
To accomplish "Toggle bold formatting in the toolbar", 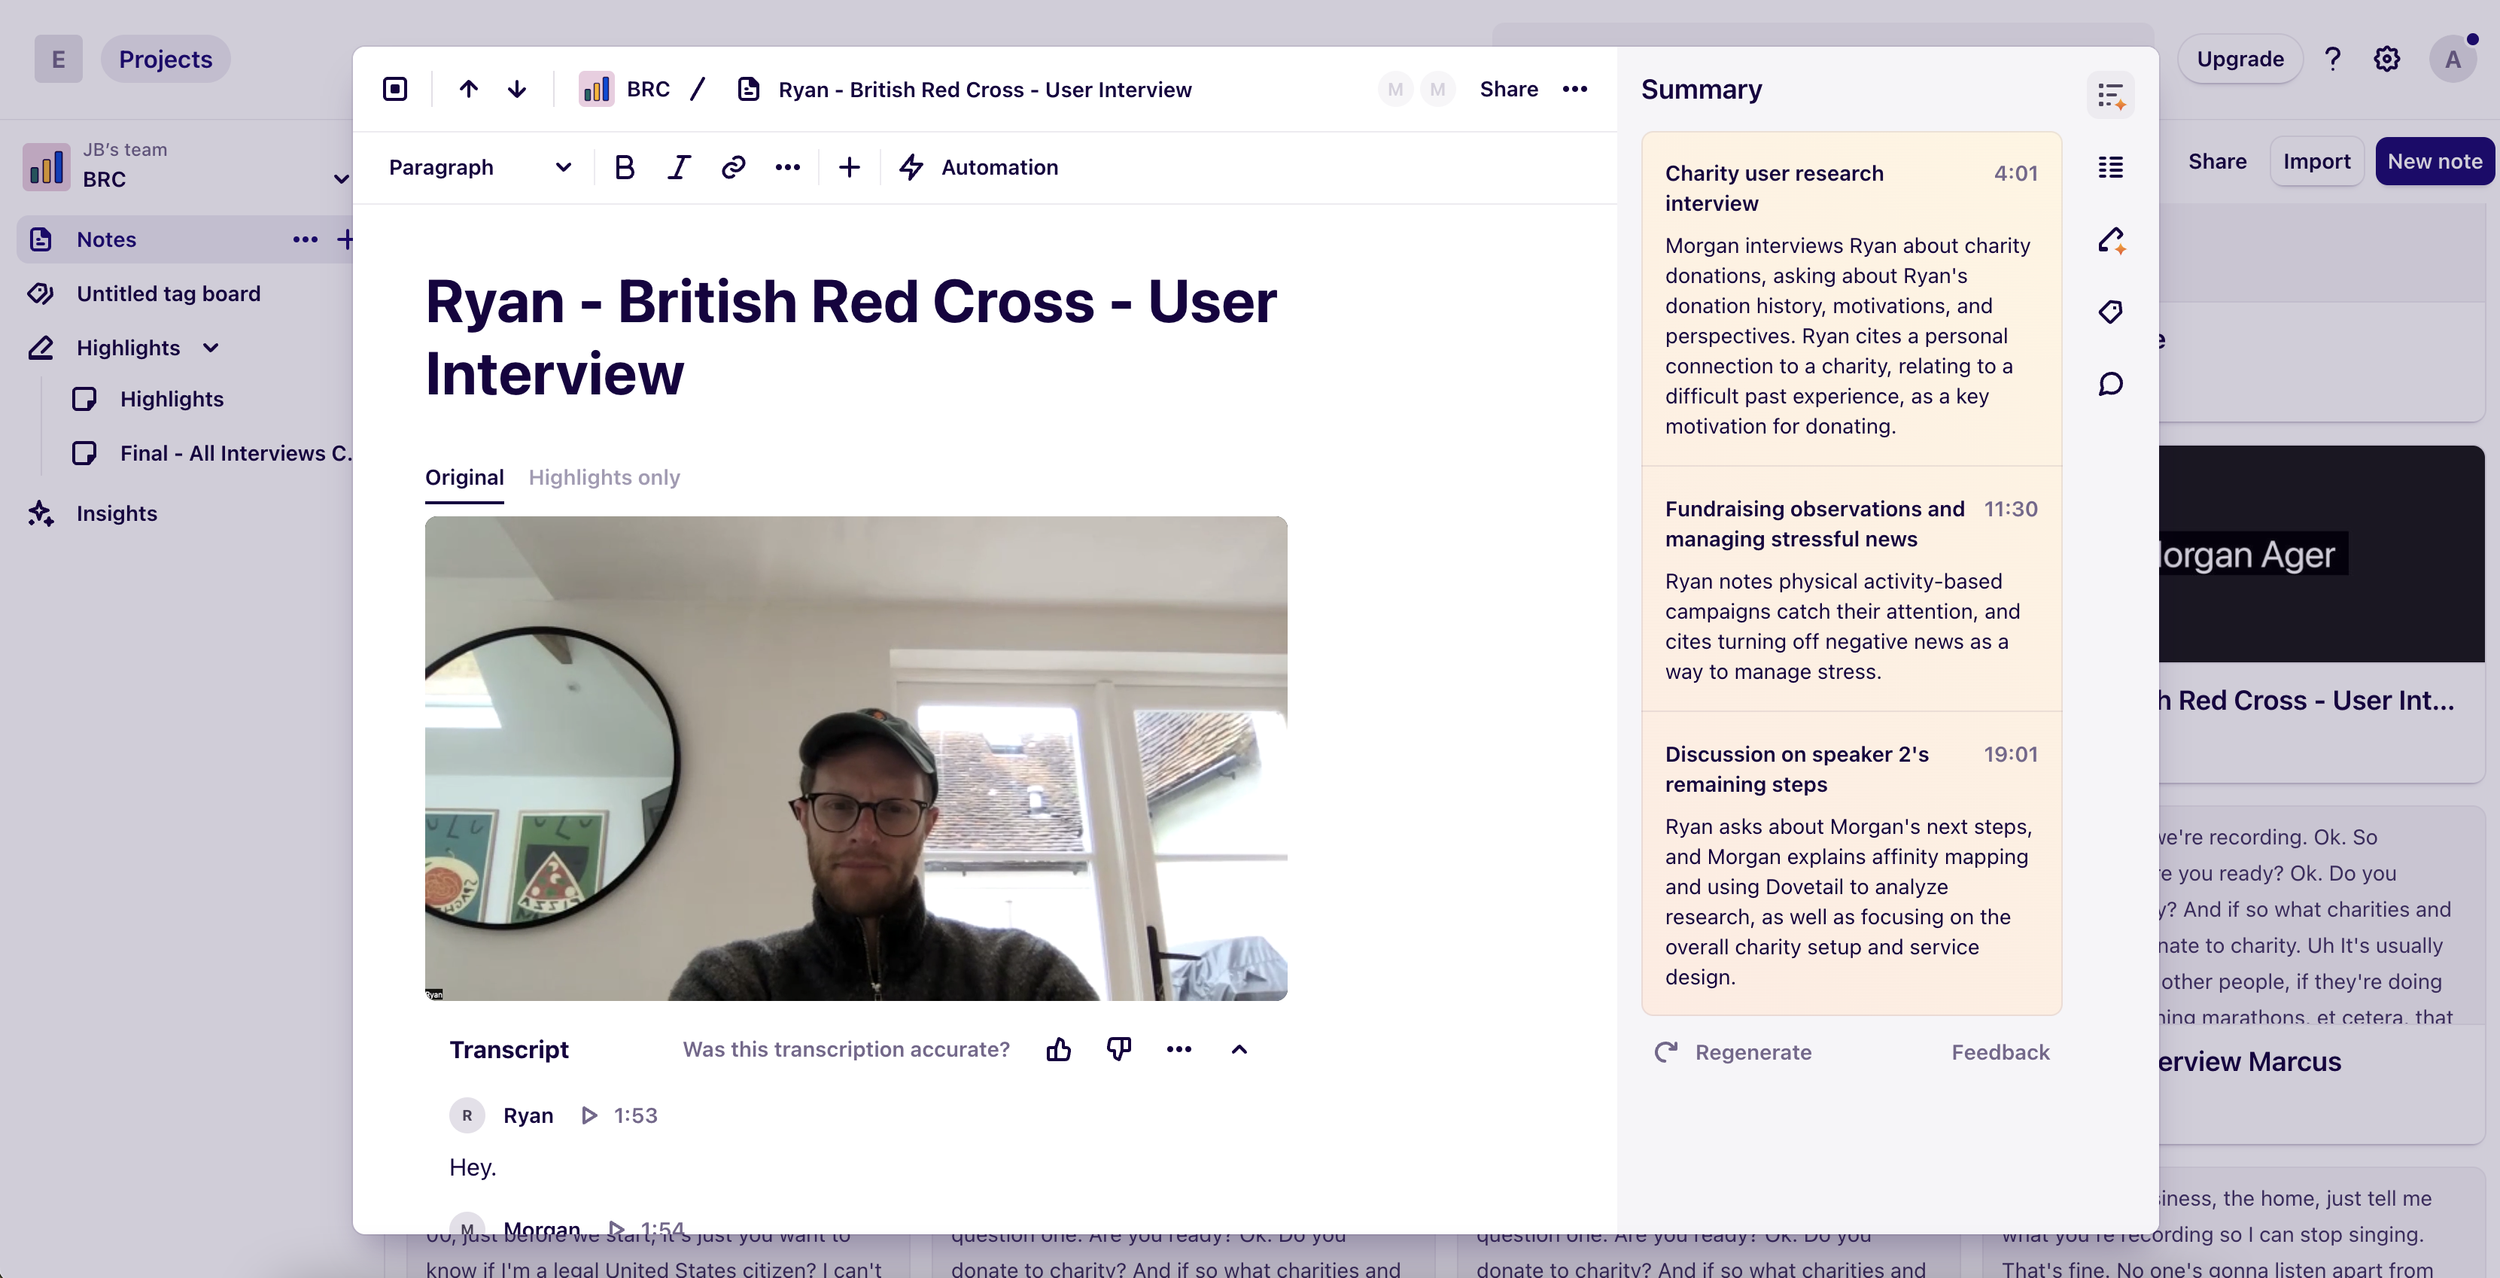I will 624,167.
